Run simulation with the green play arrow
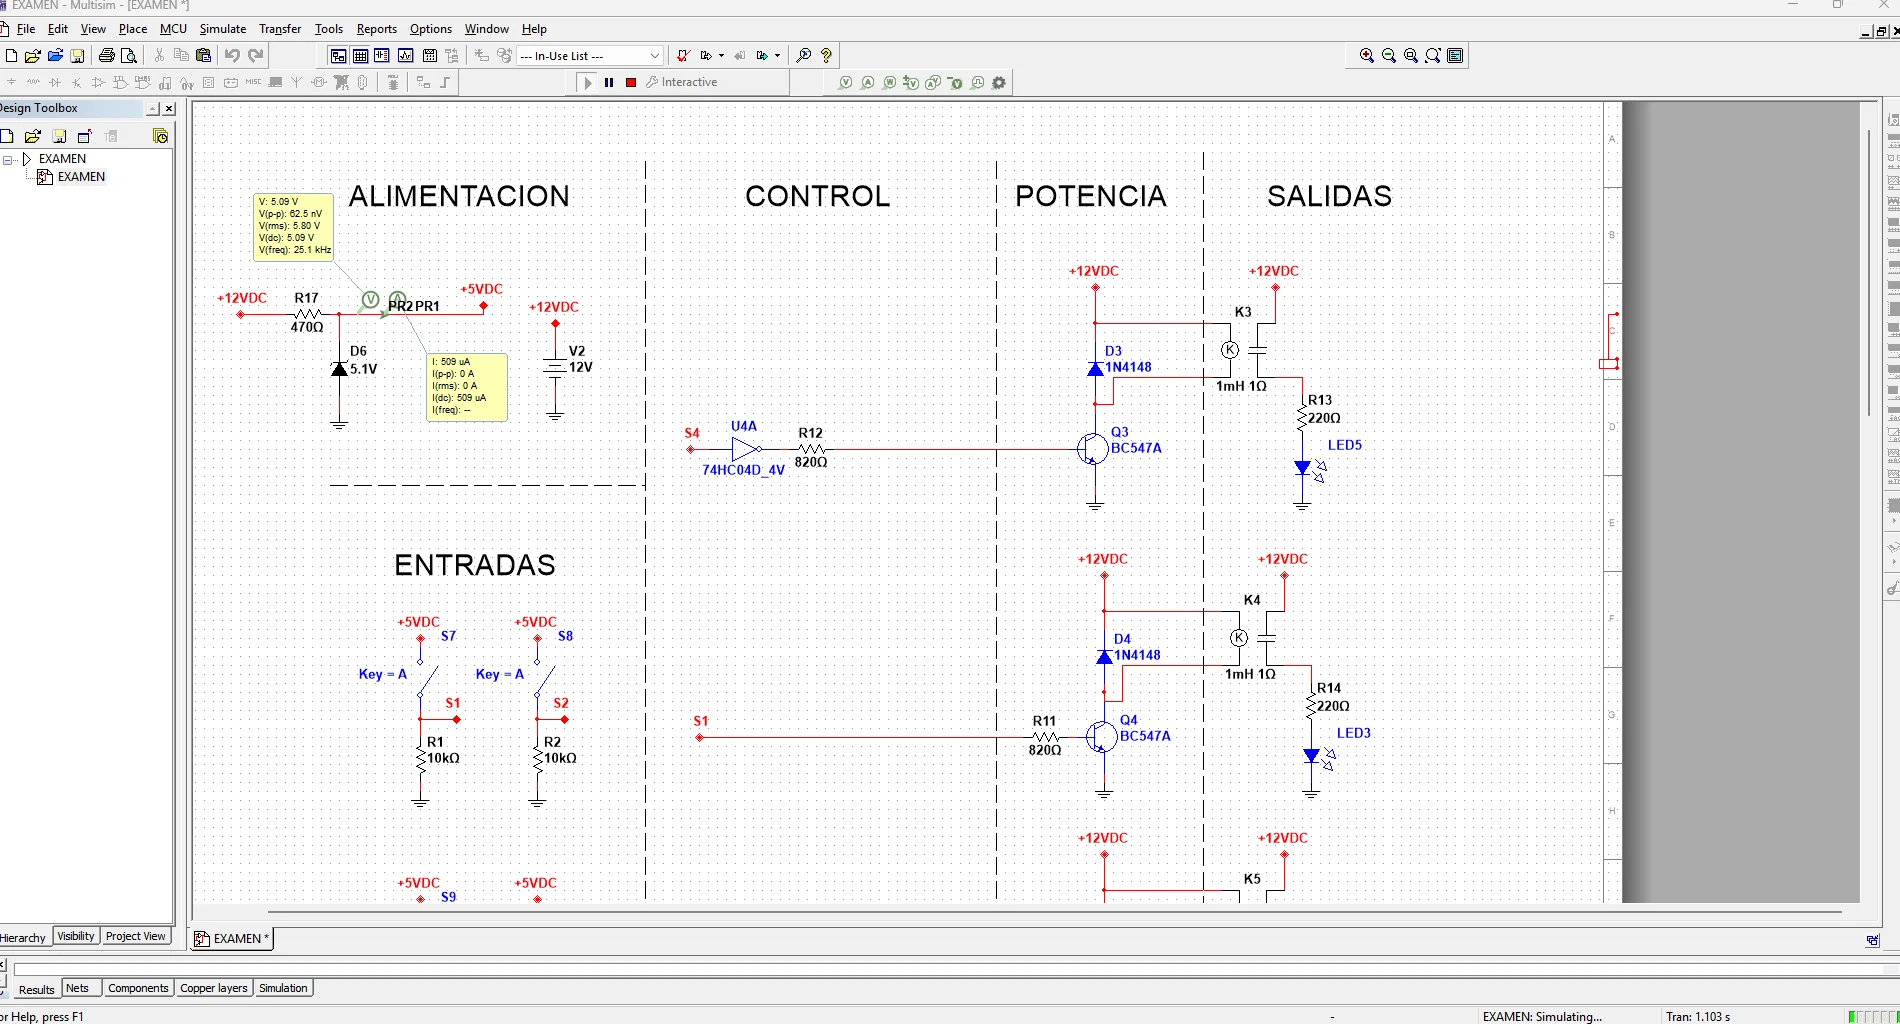The height and width of the screenshot is (1024, 1900). (x=588, y=82)
